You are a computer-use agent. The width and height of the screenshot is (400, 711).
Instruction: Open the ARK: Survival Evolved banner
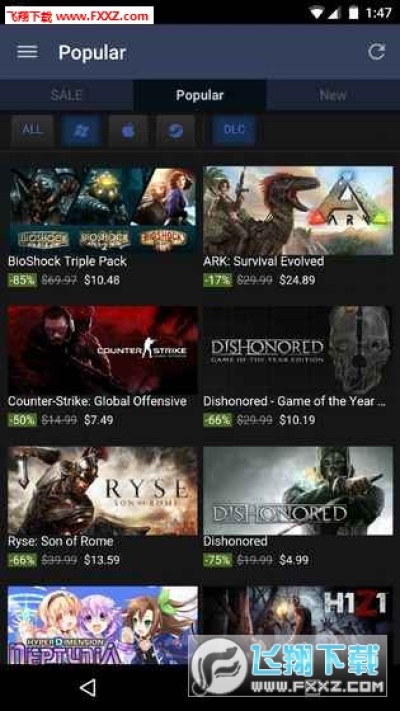point(298,209)
